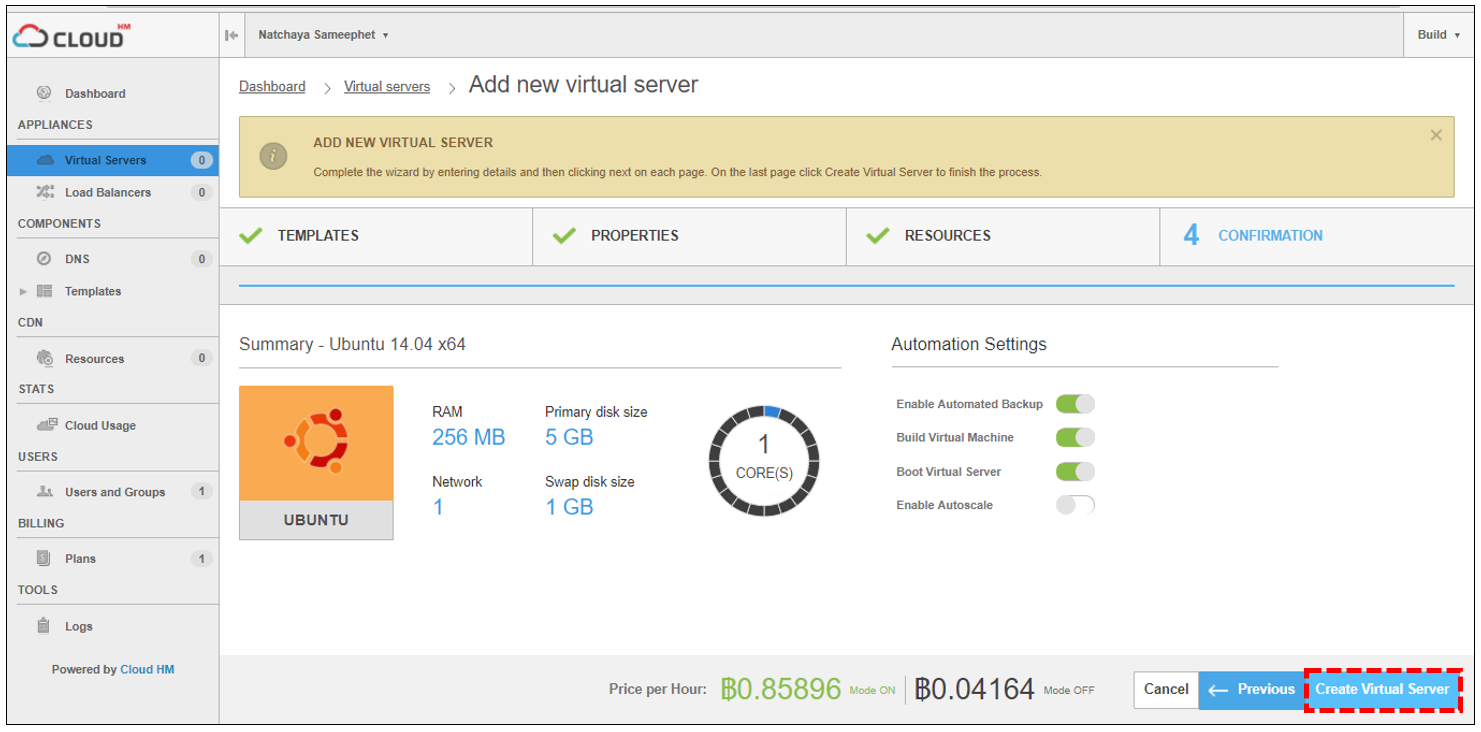Click the CDN Resources icon
Viewport: 1481px width, 732px height.
[44, 358]
